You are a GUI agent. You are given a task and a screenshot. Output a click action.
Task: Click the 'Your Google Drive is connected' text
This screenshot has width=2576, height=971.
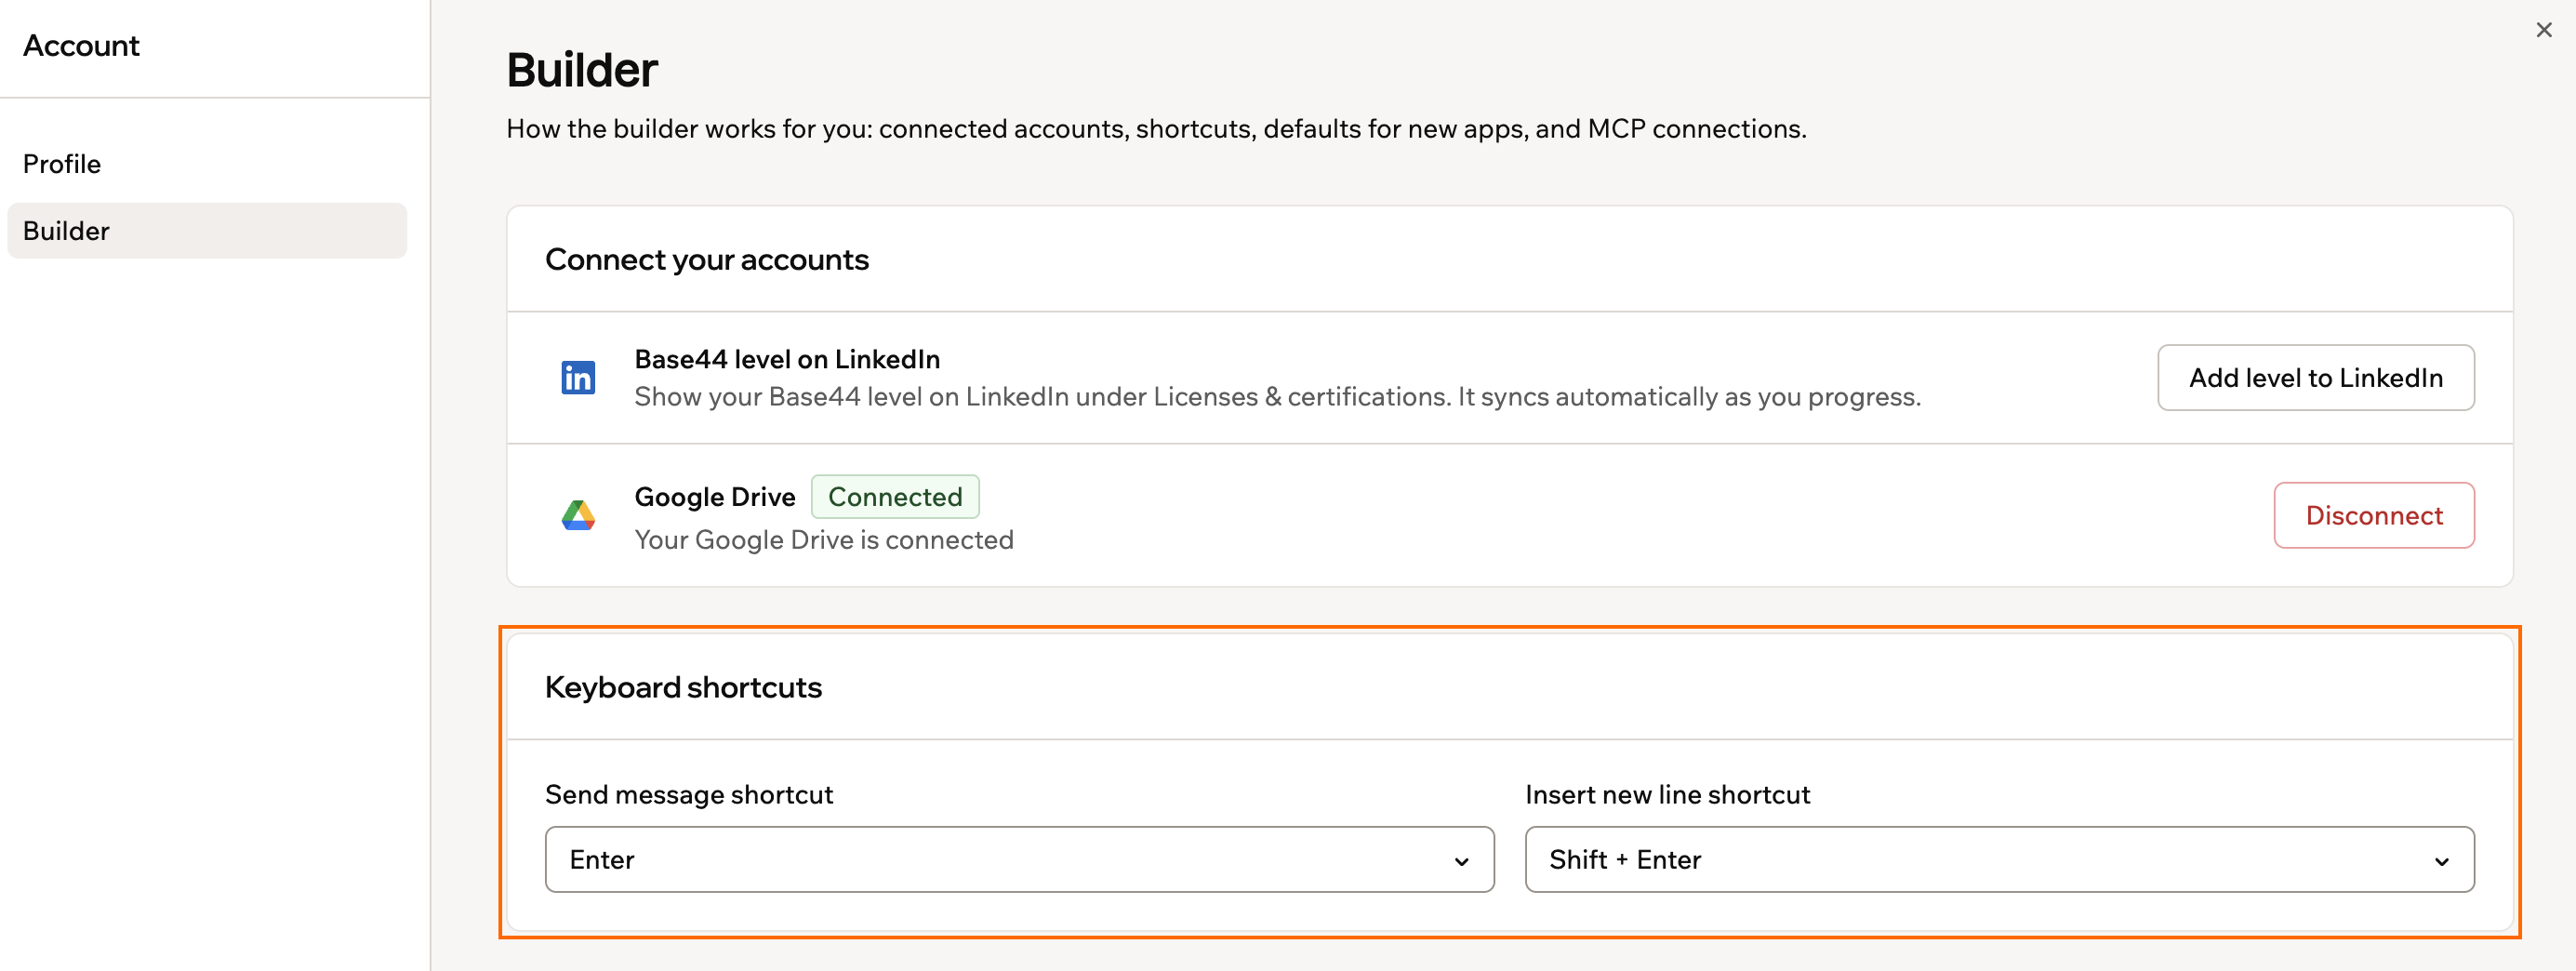point(824,540)
